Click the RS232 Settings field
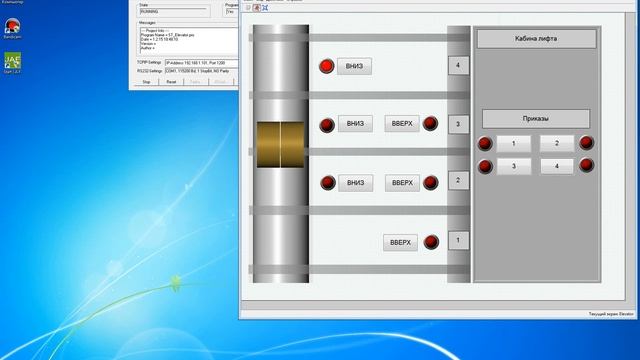 [202, 71]
